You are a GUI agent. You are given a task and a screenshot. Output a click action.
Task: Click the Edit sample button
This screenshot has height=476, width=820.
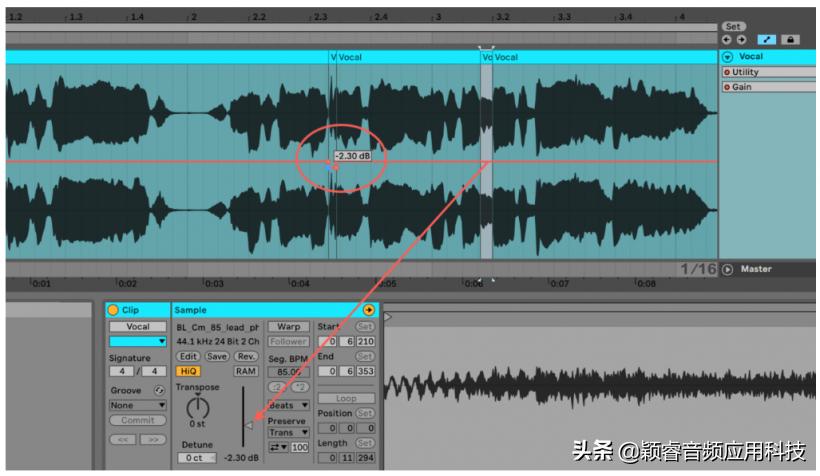[188, 356]
